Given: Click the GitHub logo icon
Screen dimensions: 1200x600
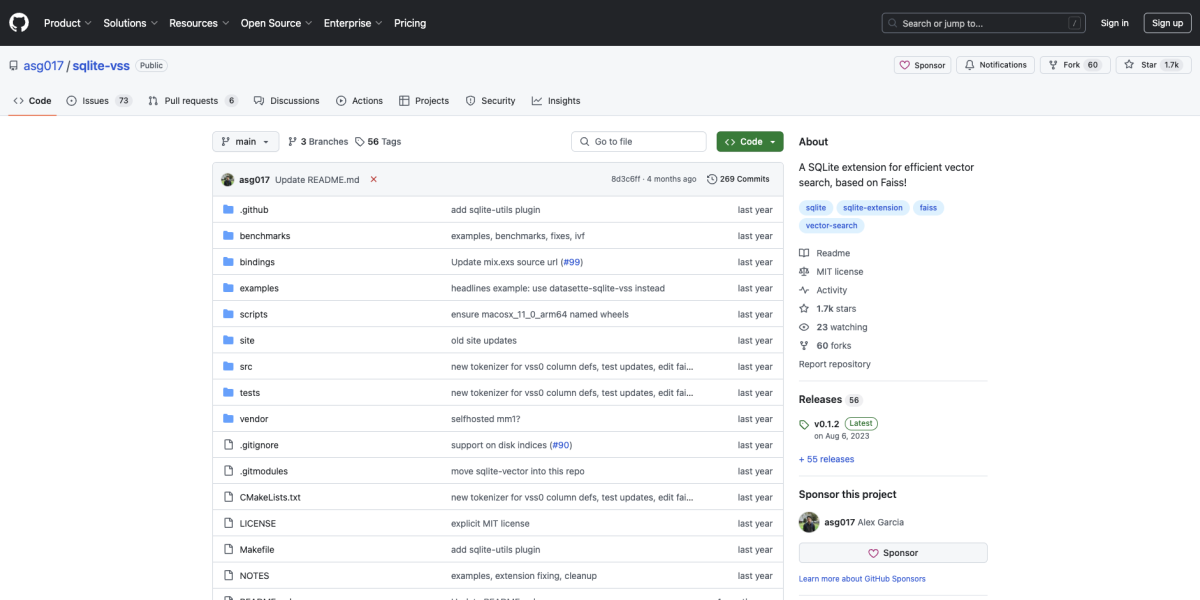Looking at the screenshot, I should [x=20, y=23].
